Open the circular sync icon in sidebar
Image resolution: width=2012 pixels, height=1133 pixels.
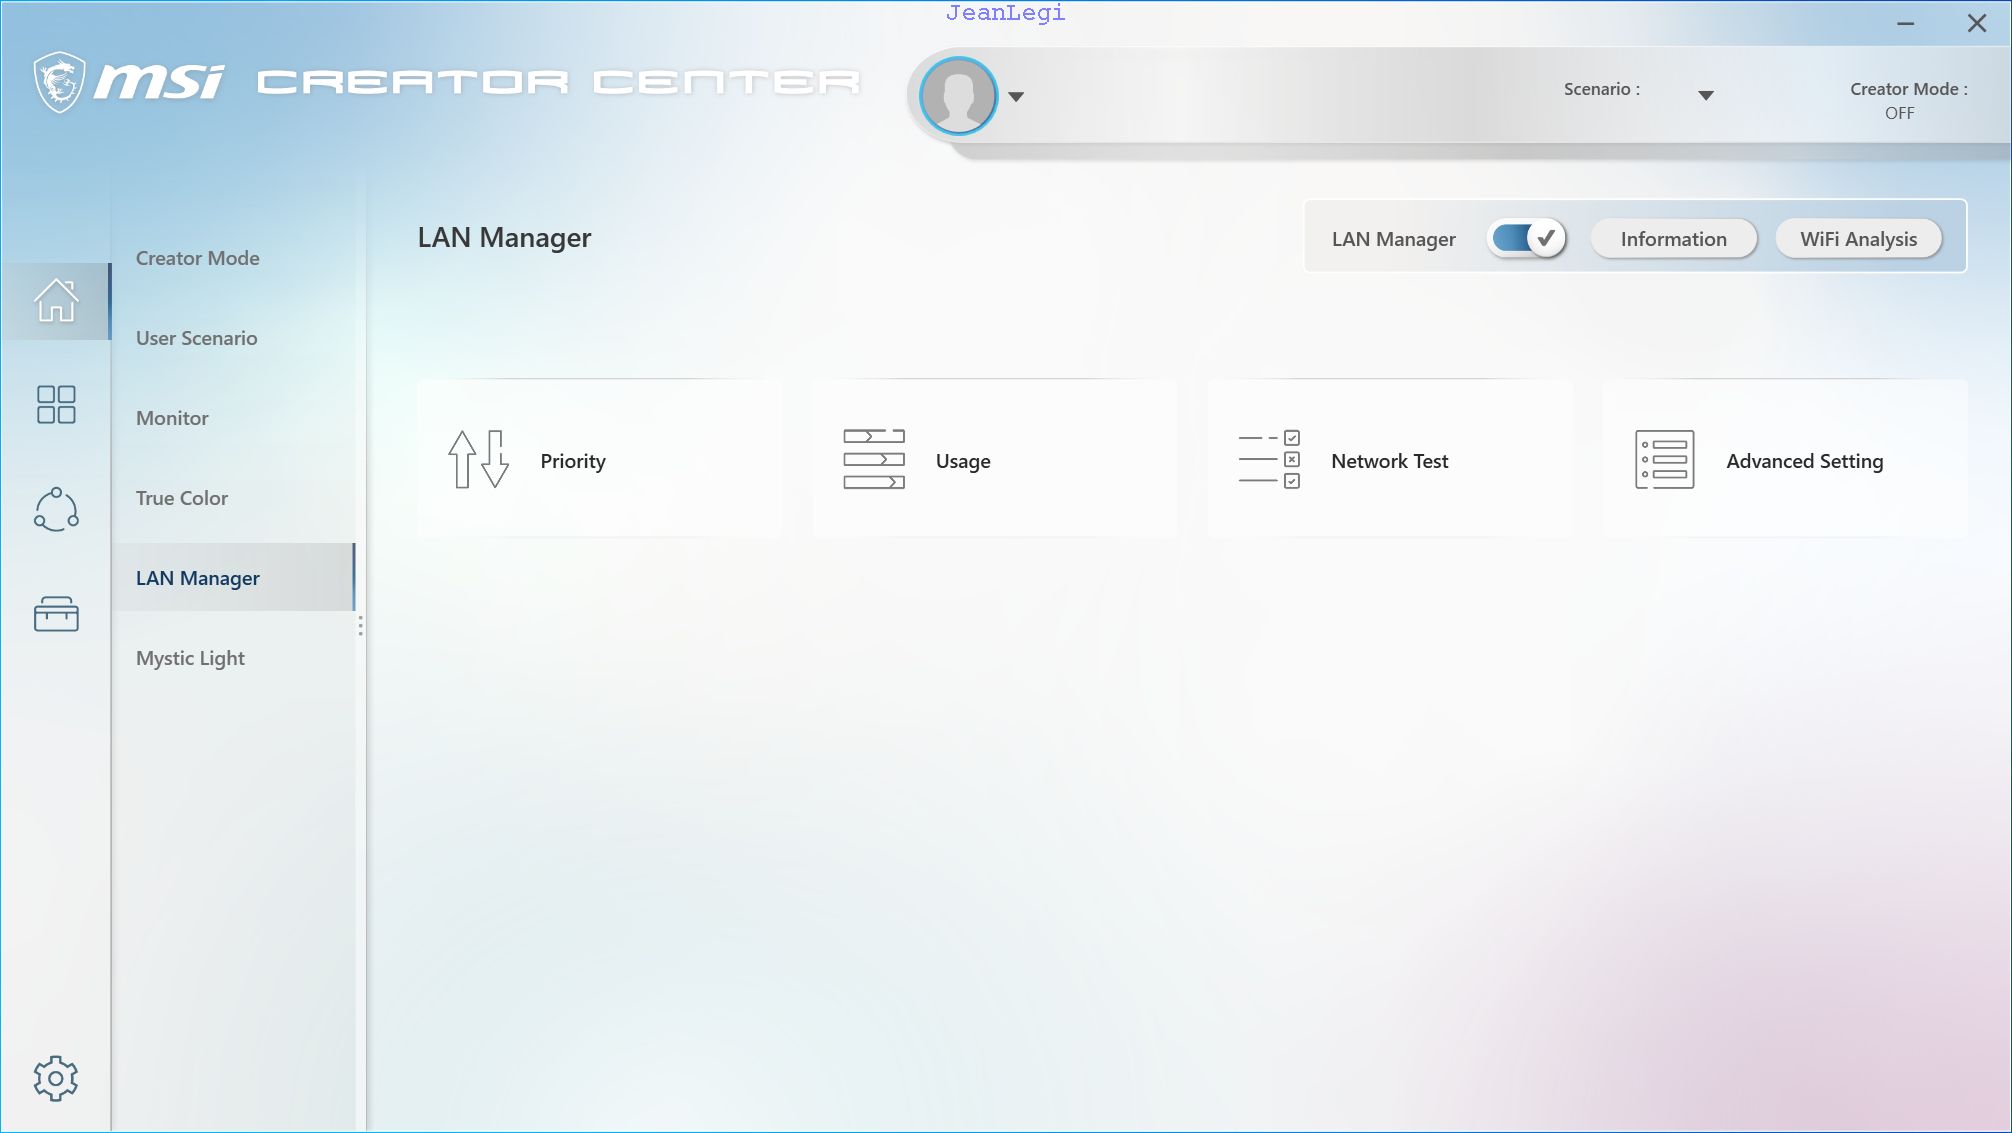[x=56, y=509]
